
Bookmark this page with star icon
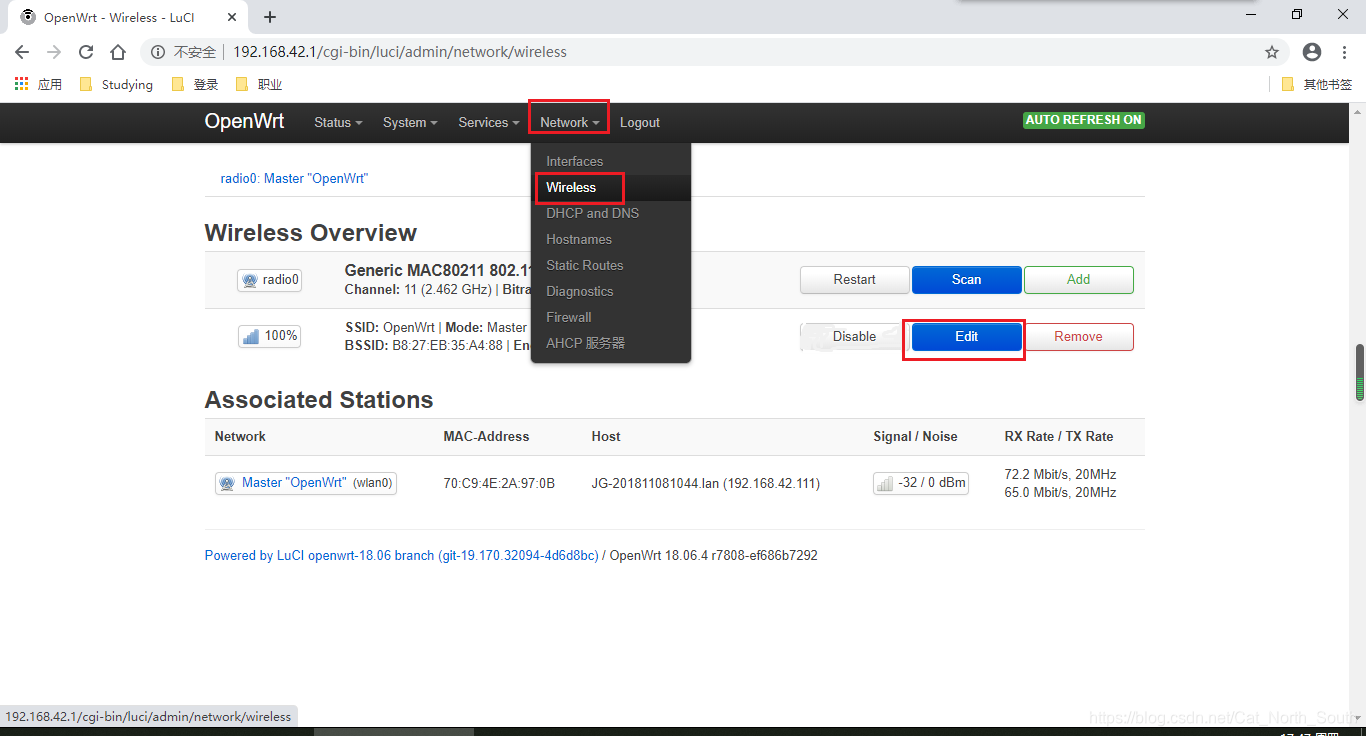pyautogui.click(x=1272, y=52)
